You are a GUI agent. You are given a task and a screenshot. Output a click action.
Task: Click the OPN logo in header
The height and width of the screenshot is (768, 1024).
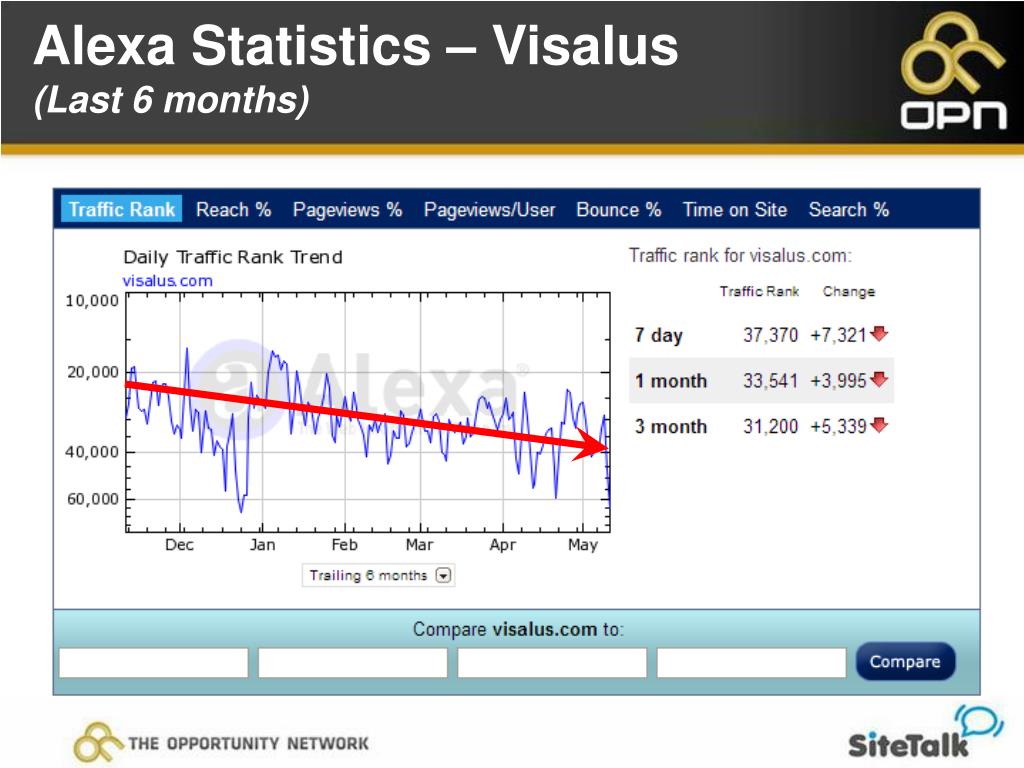(x=953, y=71)
